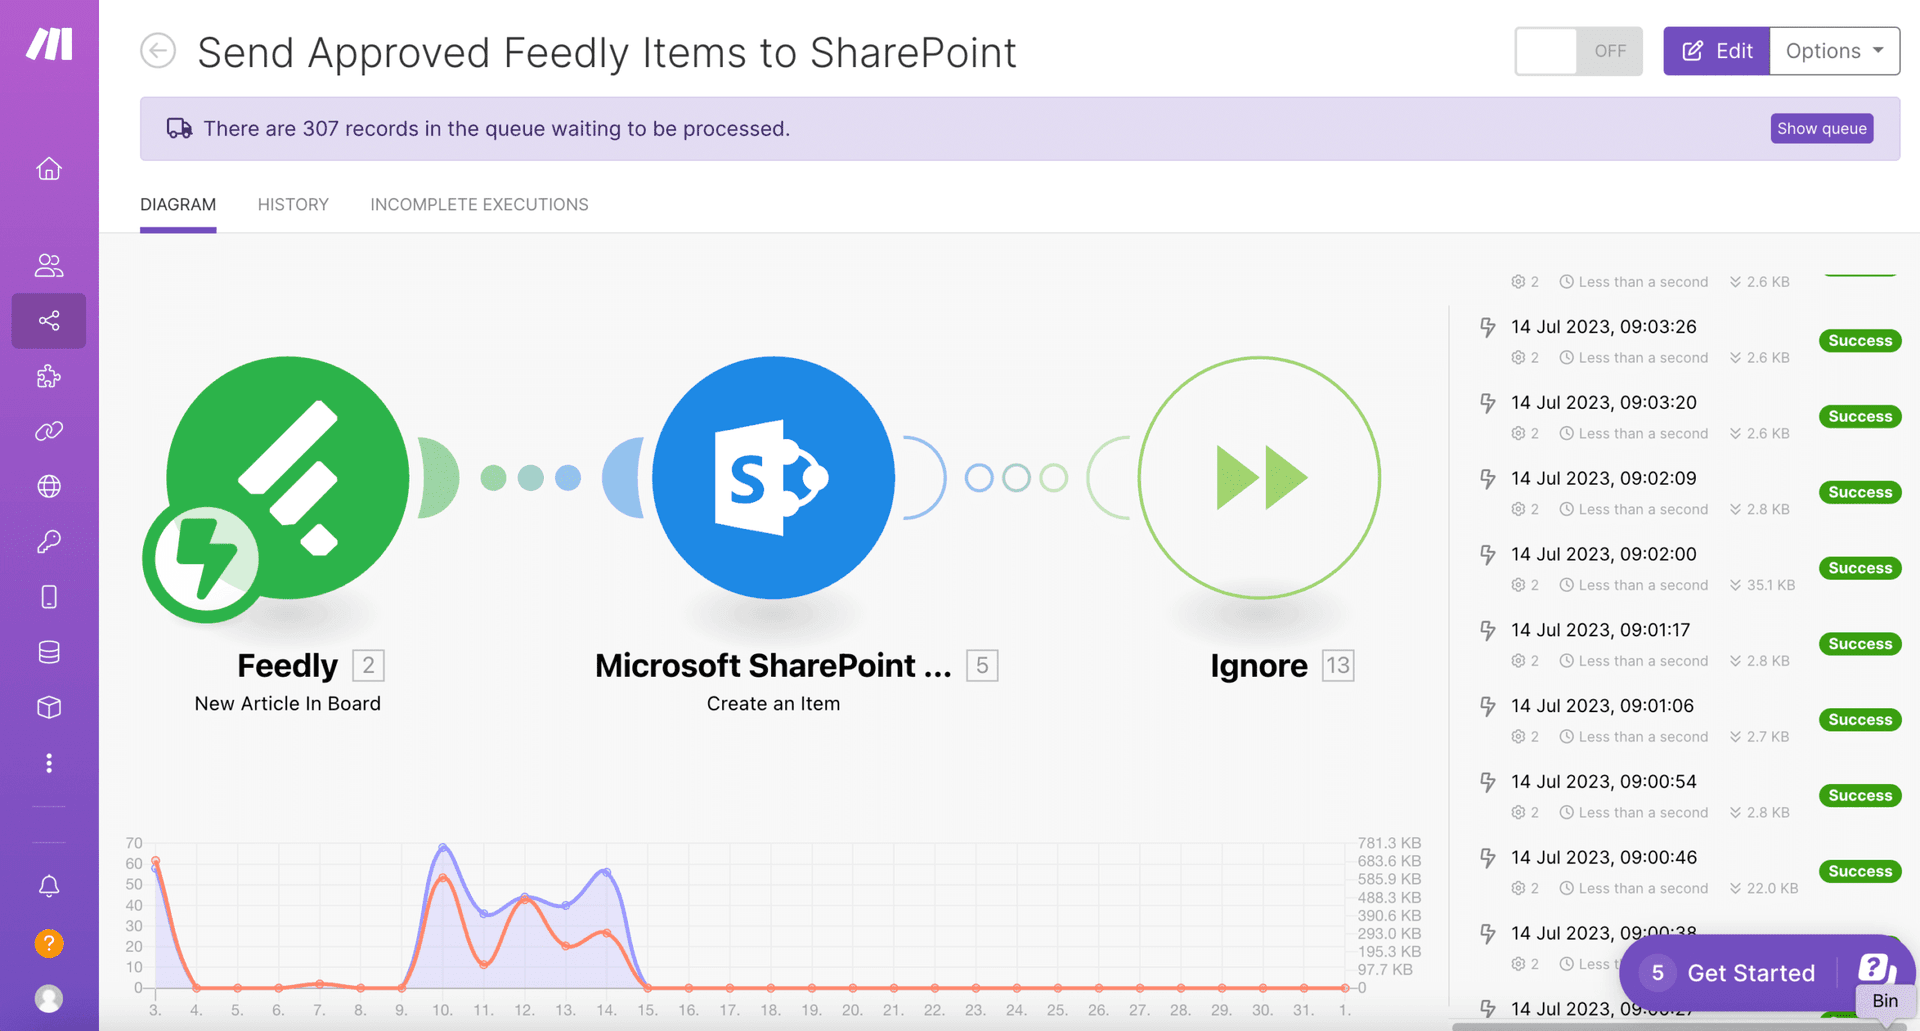Open the Apps section via the puzzle icon

pyautogui.click(x=48, y=376)
